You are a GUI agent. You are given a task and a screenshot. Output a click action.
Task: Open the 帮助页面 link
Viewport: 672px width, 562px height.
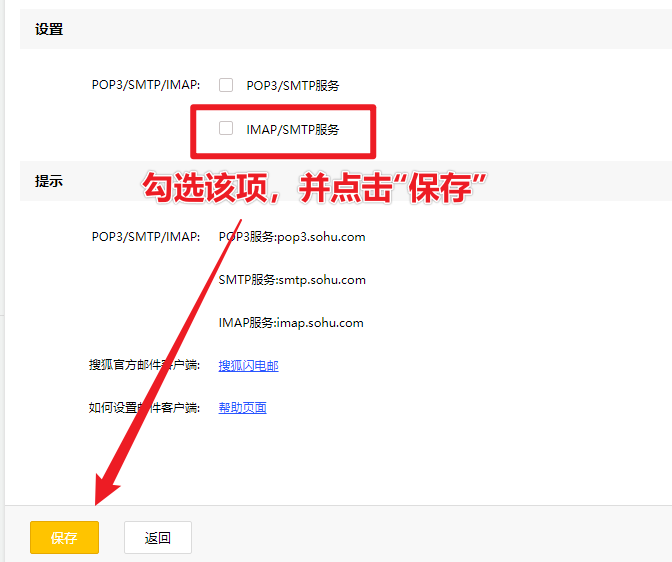(x=242, y=407)
